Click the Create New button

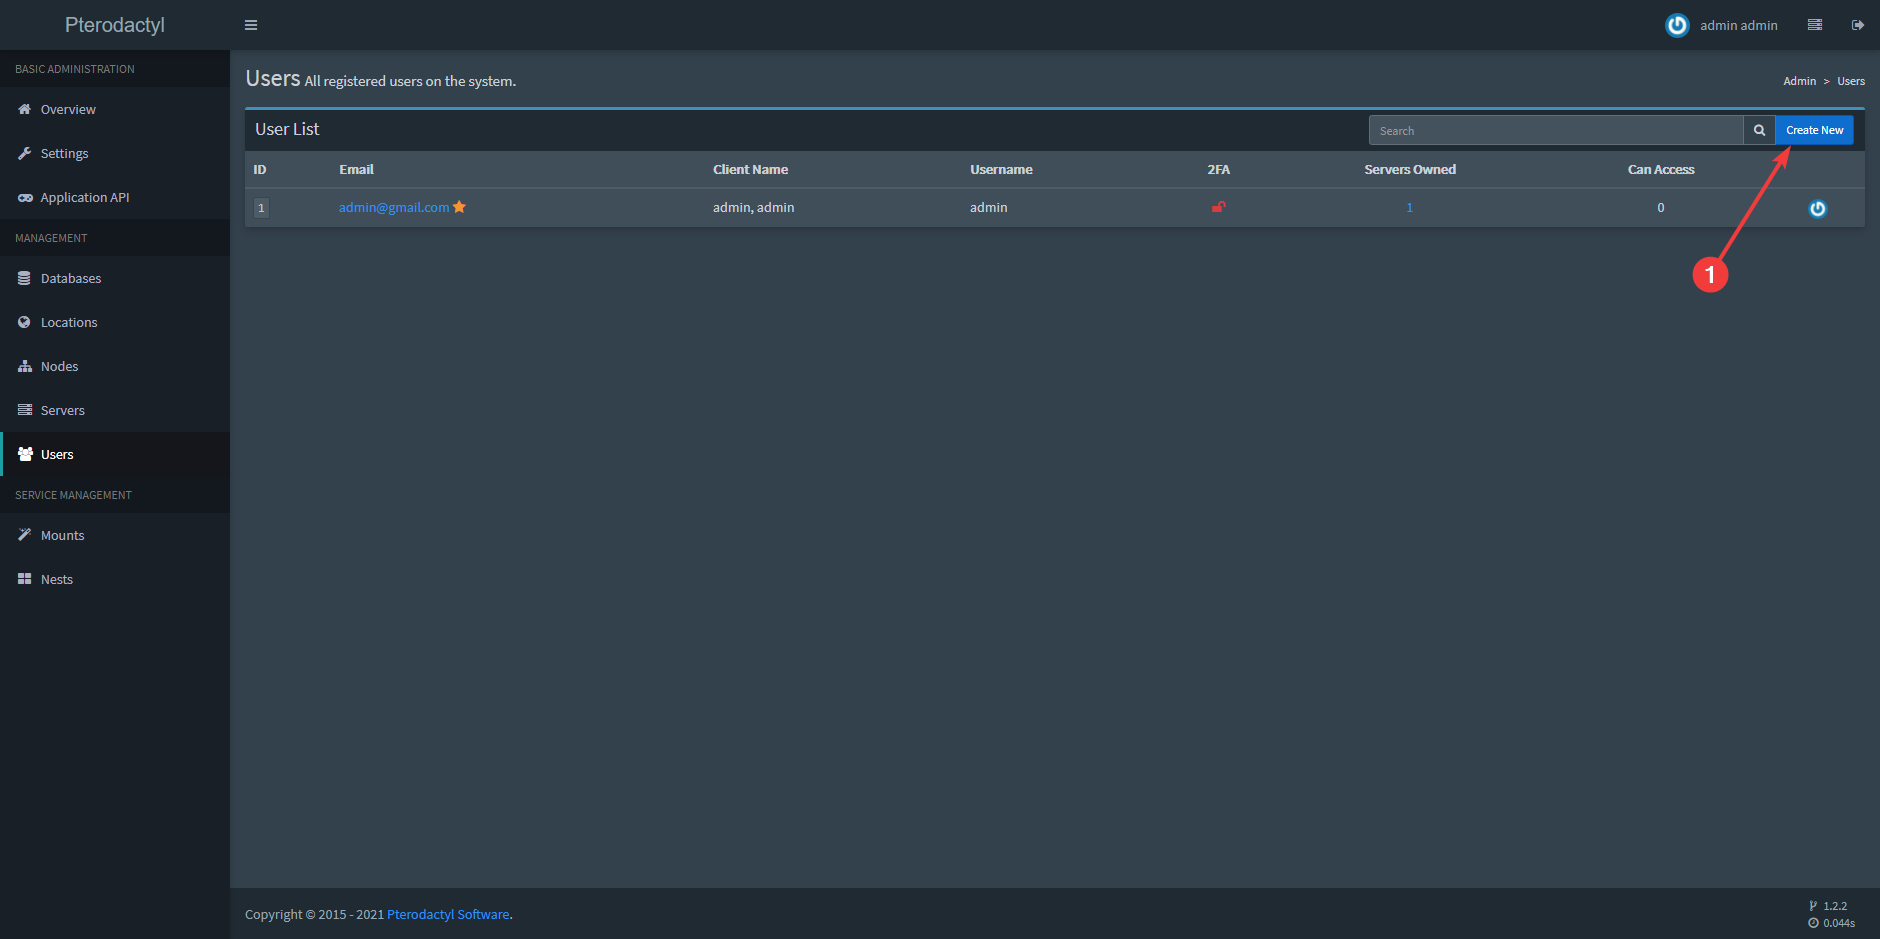pyautogui.click(x=1814, y=130)
